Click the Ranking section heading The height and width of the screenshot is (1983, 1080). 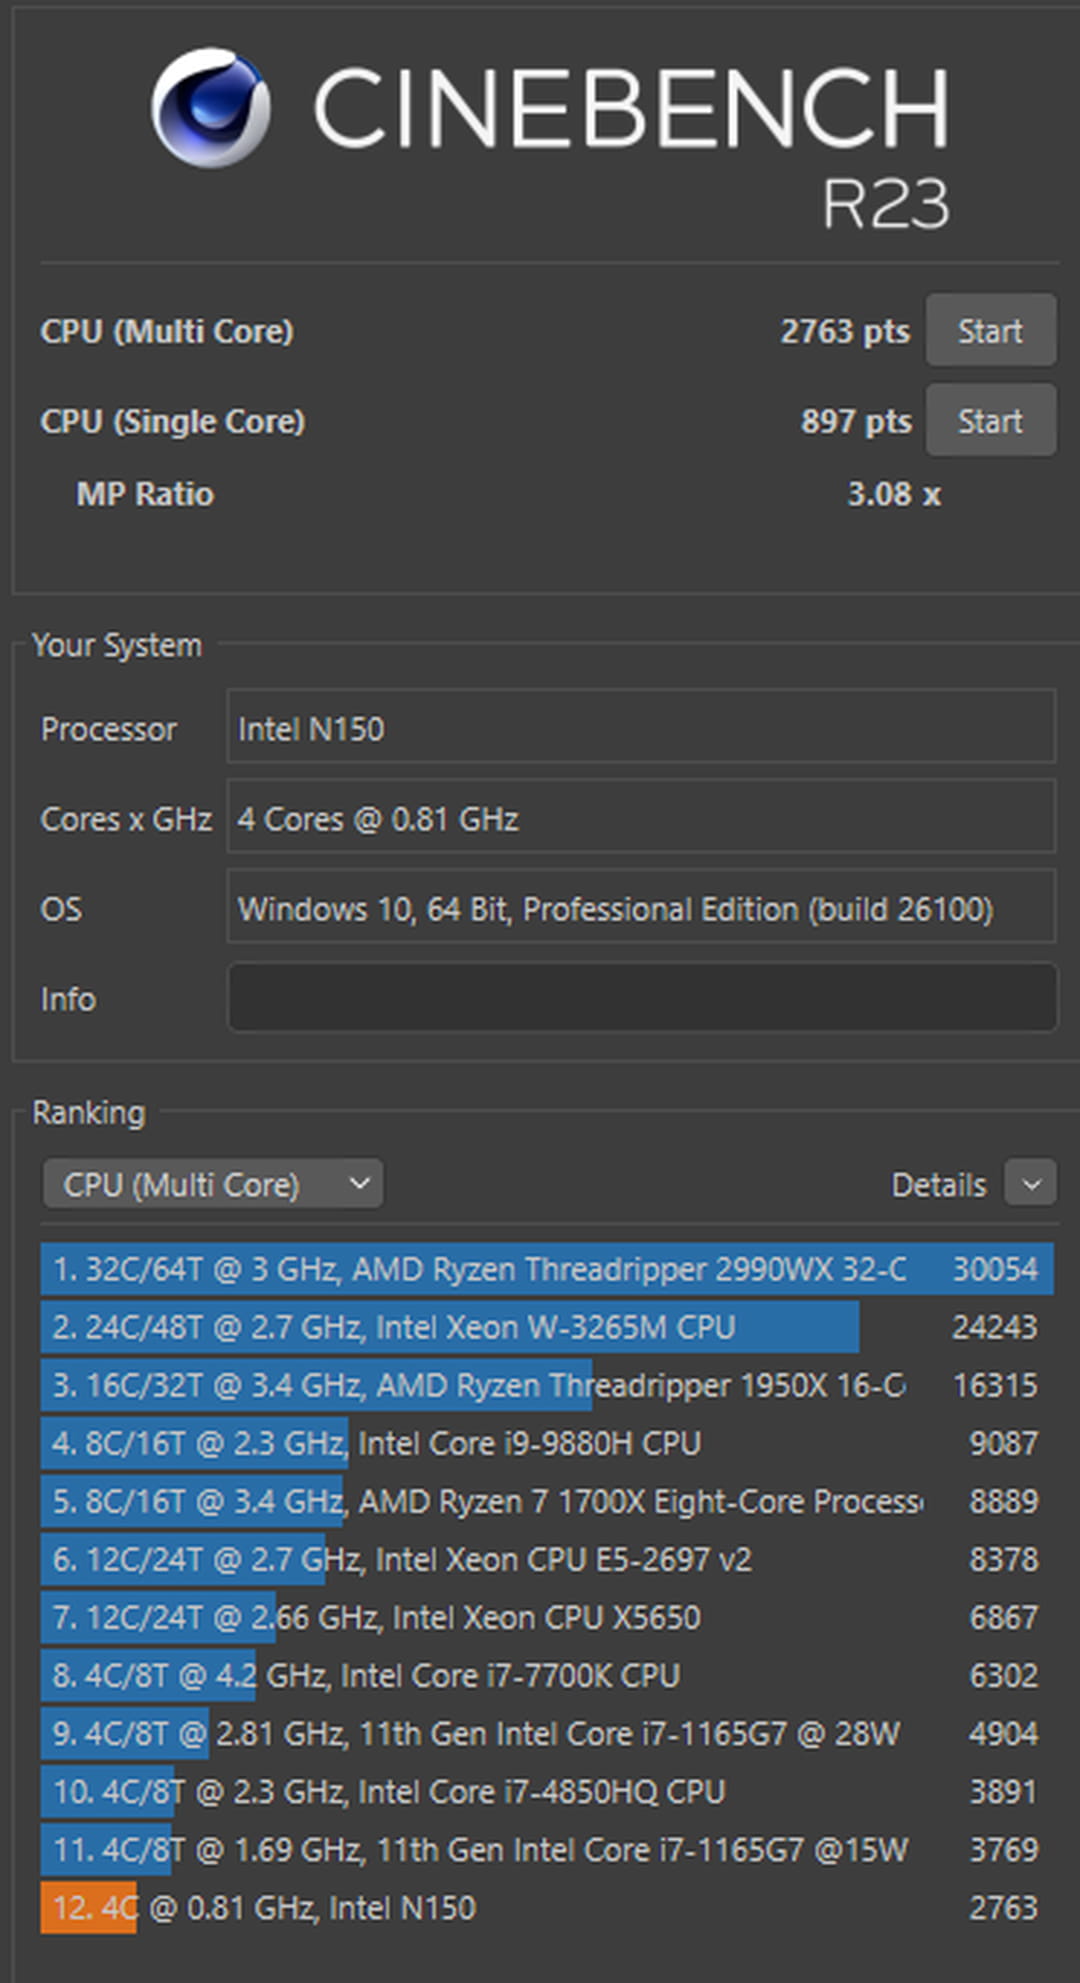click(88, 1112)
